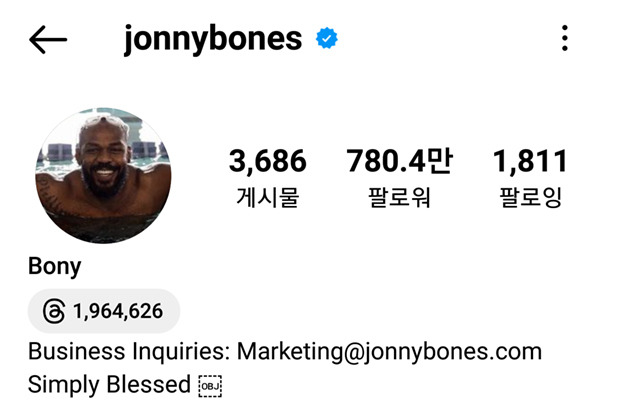Screen dimensions: 620x405
Task: Open the 팔로워 followers list label
Action: (399, 197)
